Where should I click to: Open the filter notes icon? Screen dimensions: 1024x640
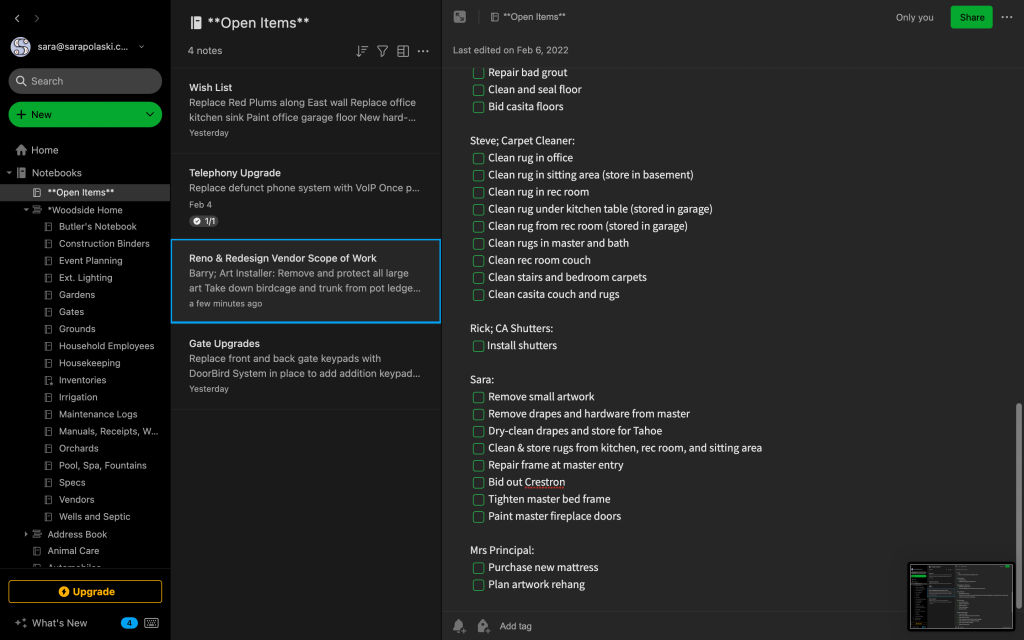[382, 51]
